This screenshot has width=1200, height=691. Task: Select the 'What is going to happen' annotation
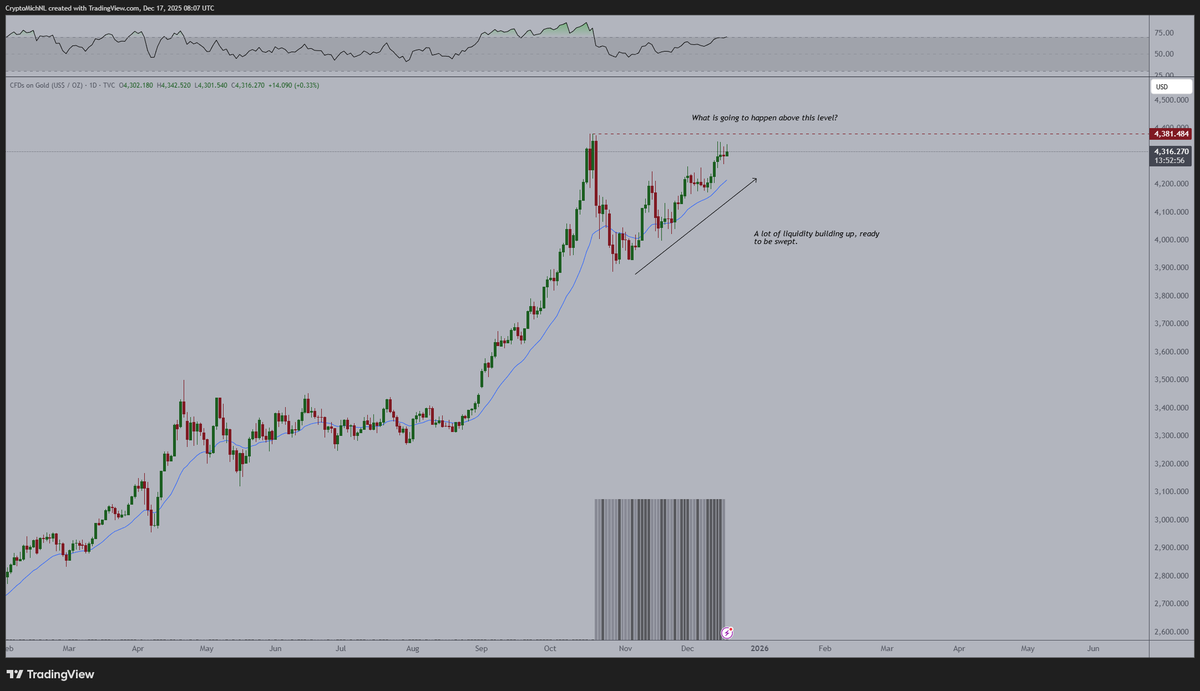pyautogui.click(x=765, y=118)
